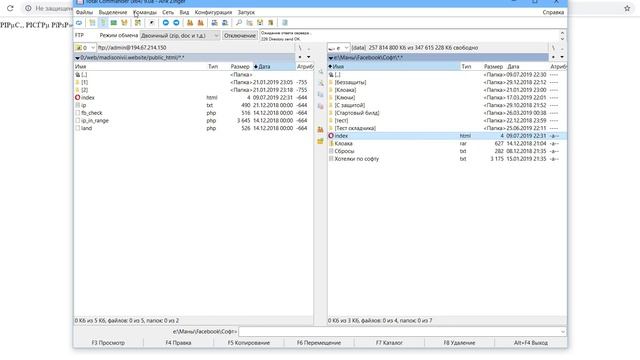This screenshot has width=640, height=360.
Task: Open the Режим обмена transfer mode combo box
Action: coord(180,36)
